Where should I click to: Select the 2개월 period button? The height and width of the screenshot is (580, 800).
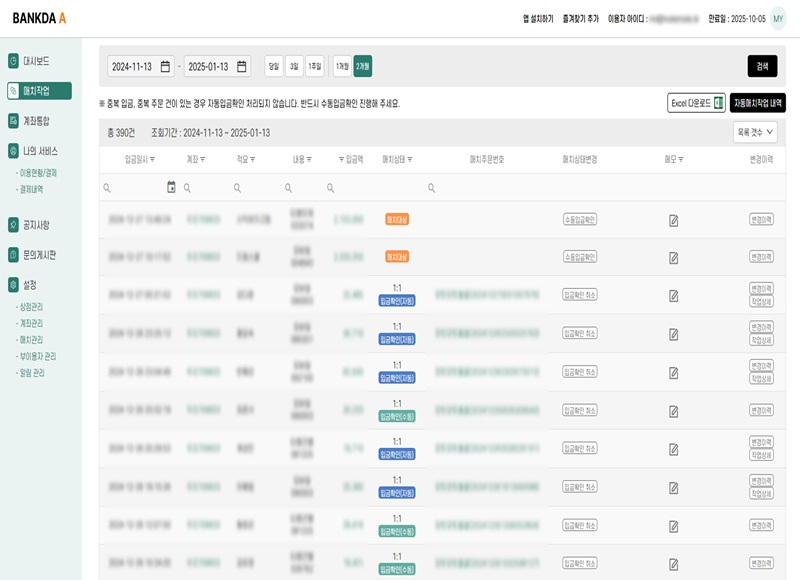point(363,66)
